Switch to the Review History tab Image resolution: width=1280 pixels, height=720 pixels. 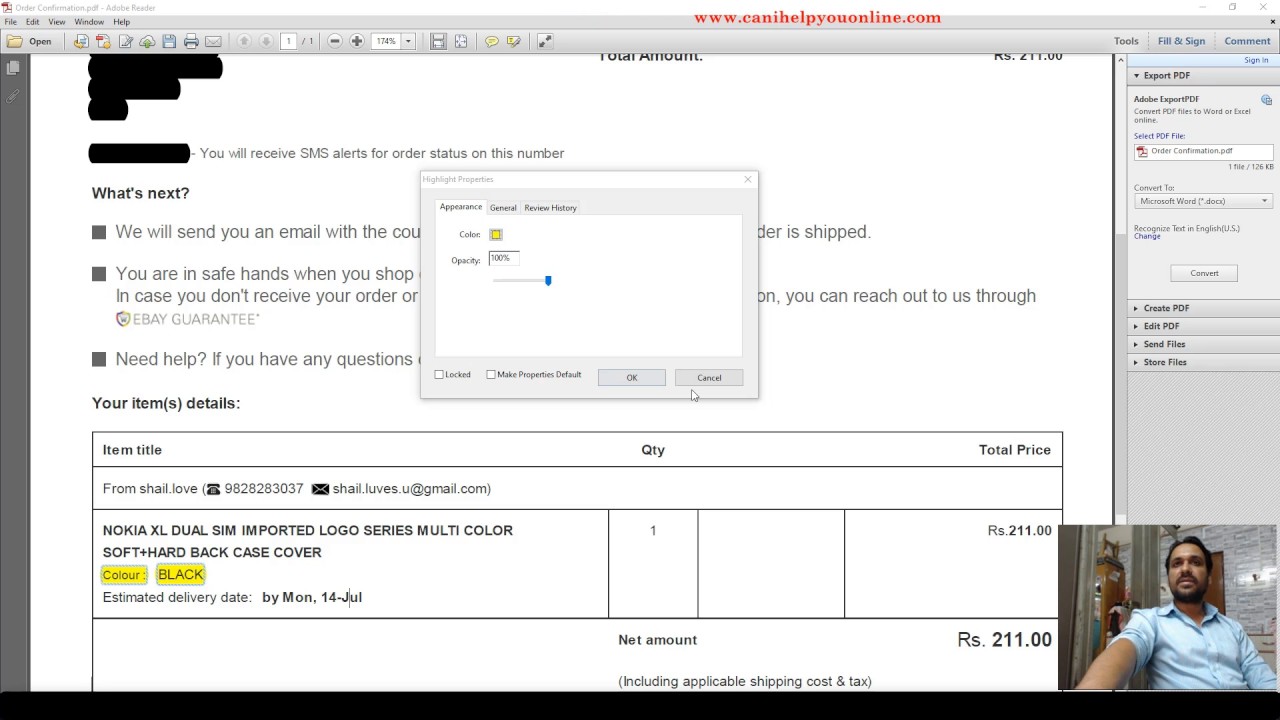tap(550, 208)
